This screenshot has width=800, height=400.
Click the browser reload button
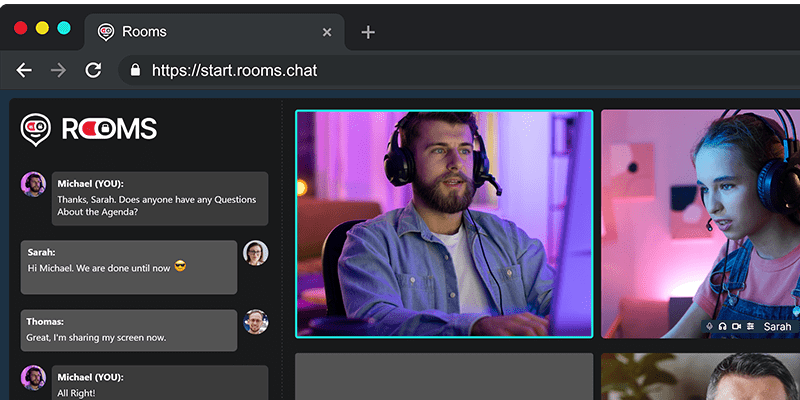tap(93, 70)
